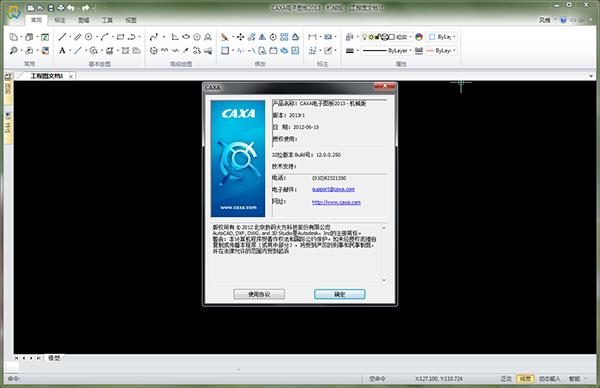This screenshot has width=600, height=388.
Task: Click the Redo arrow in quick access toolbar
Action: 85,8
